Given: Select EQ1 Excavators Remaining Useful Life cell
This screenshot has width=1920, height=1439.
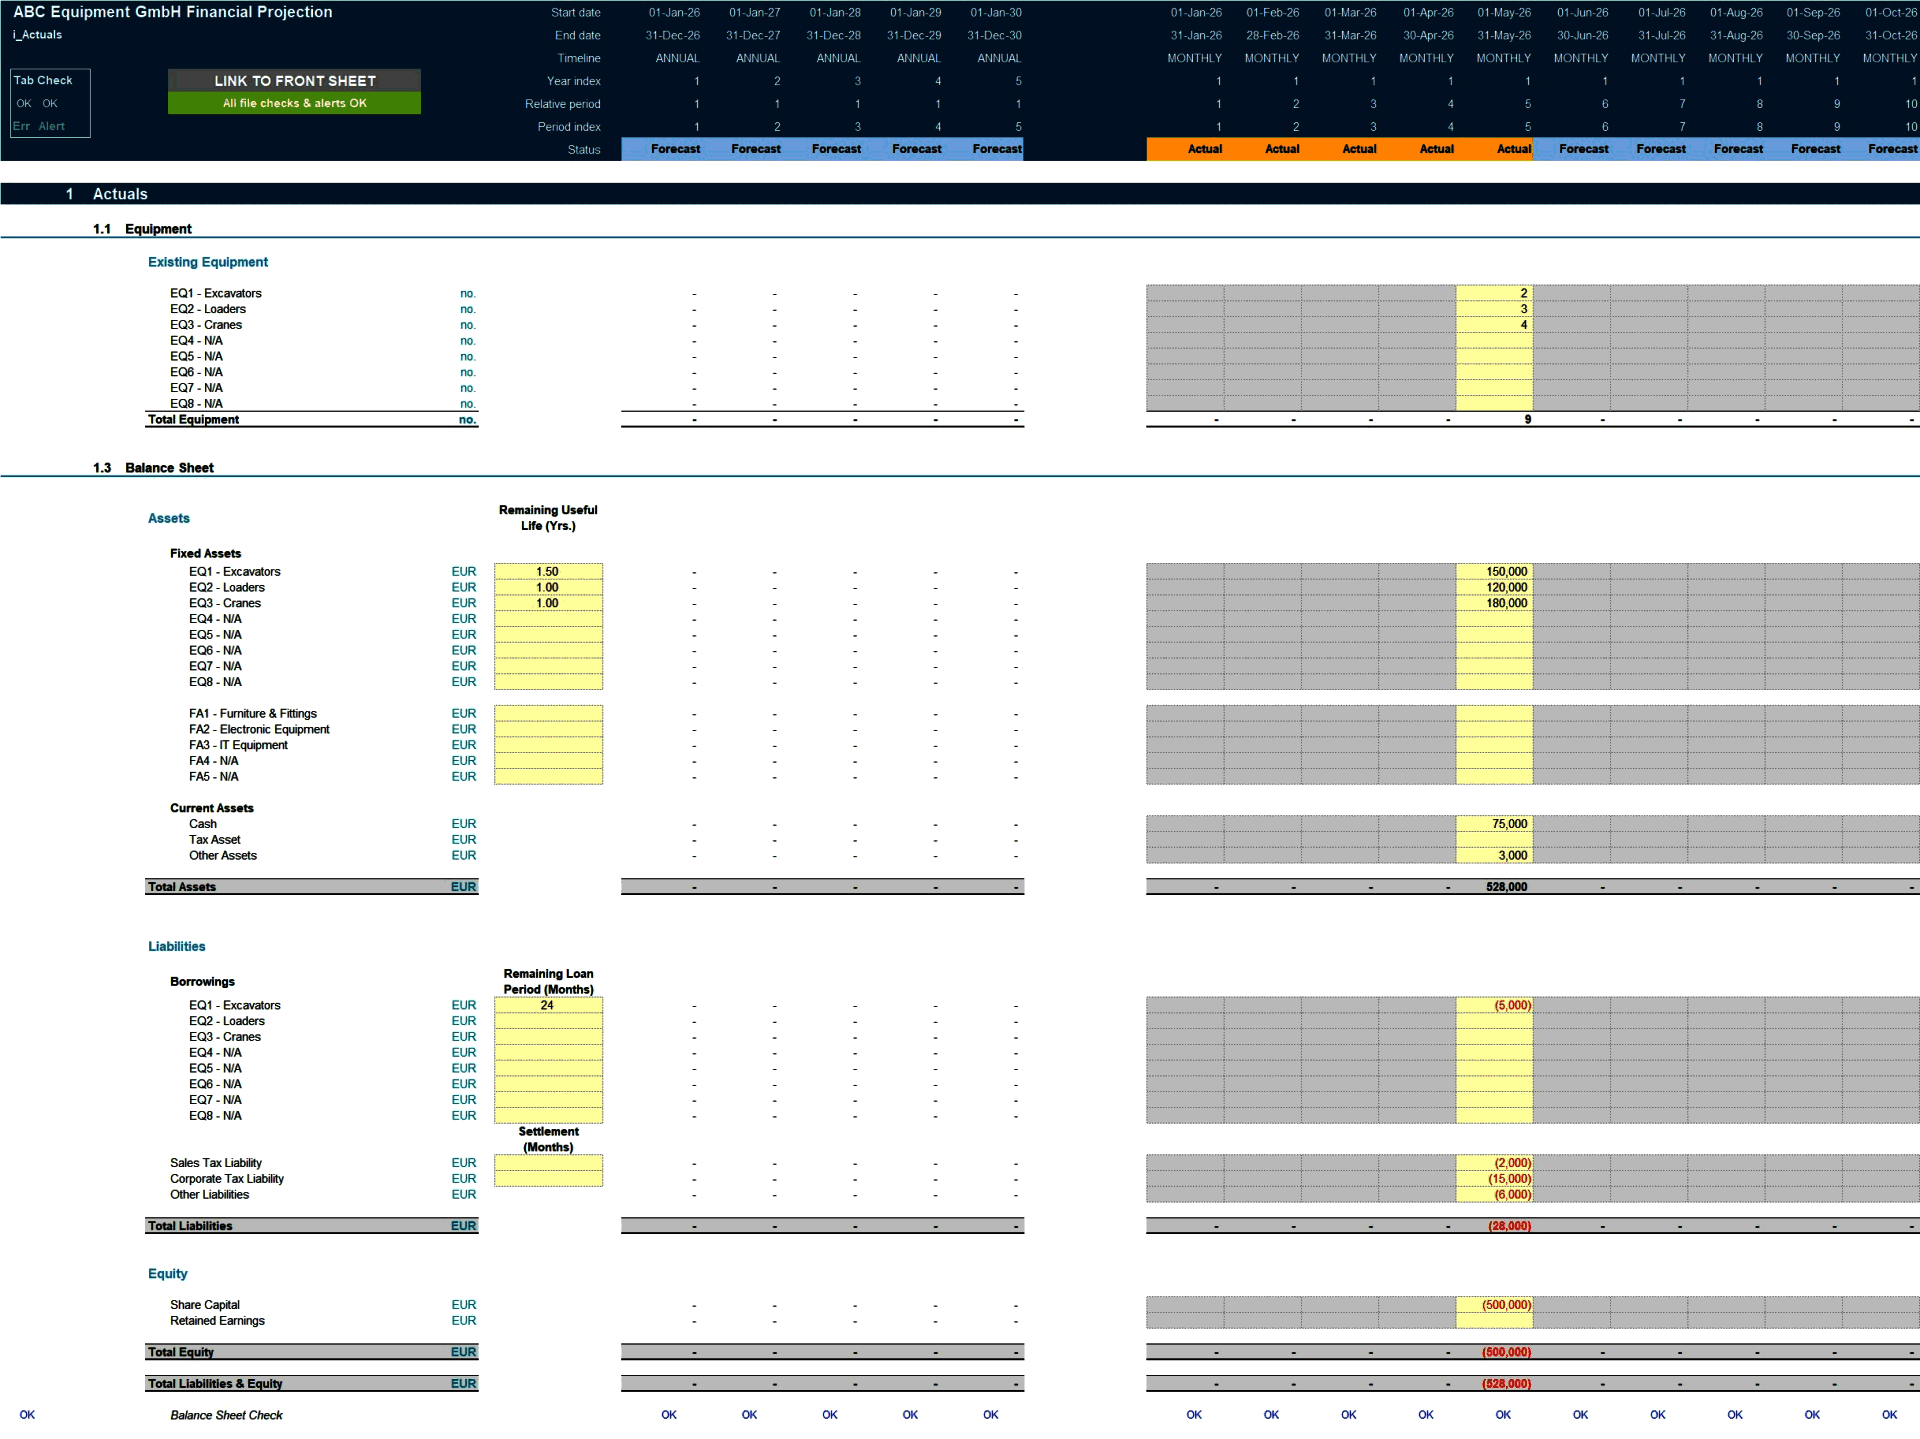Looking at the screenshot, I should tap(548, 571).
